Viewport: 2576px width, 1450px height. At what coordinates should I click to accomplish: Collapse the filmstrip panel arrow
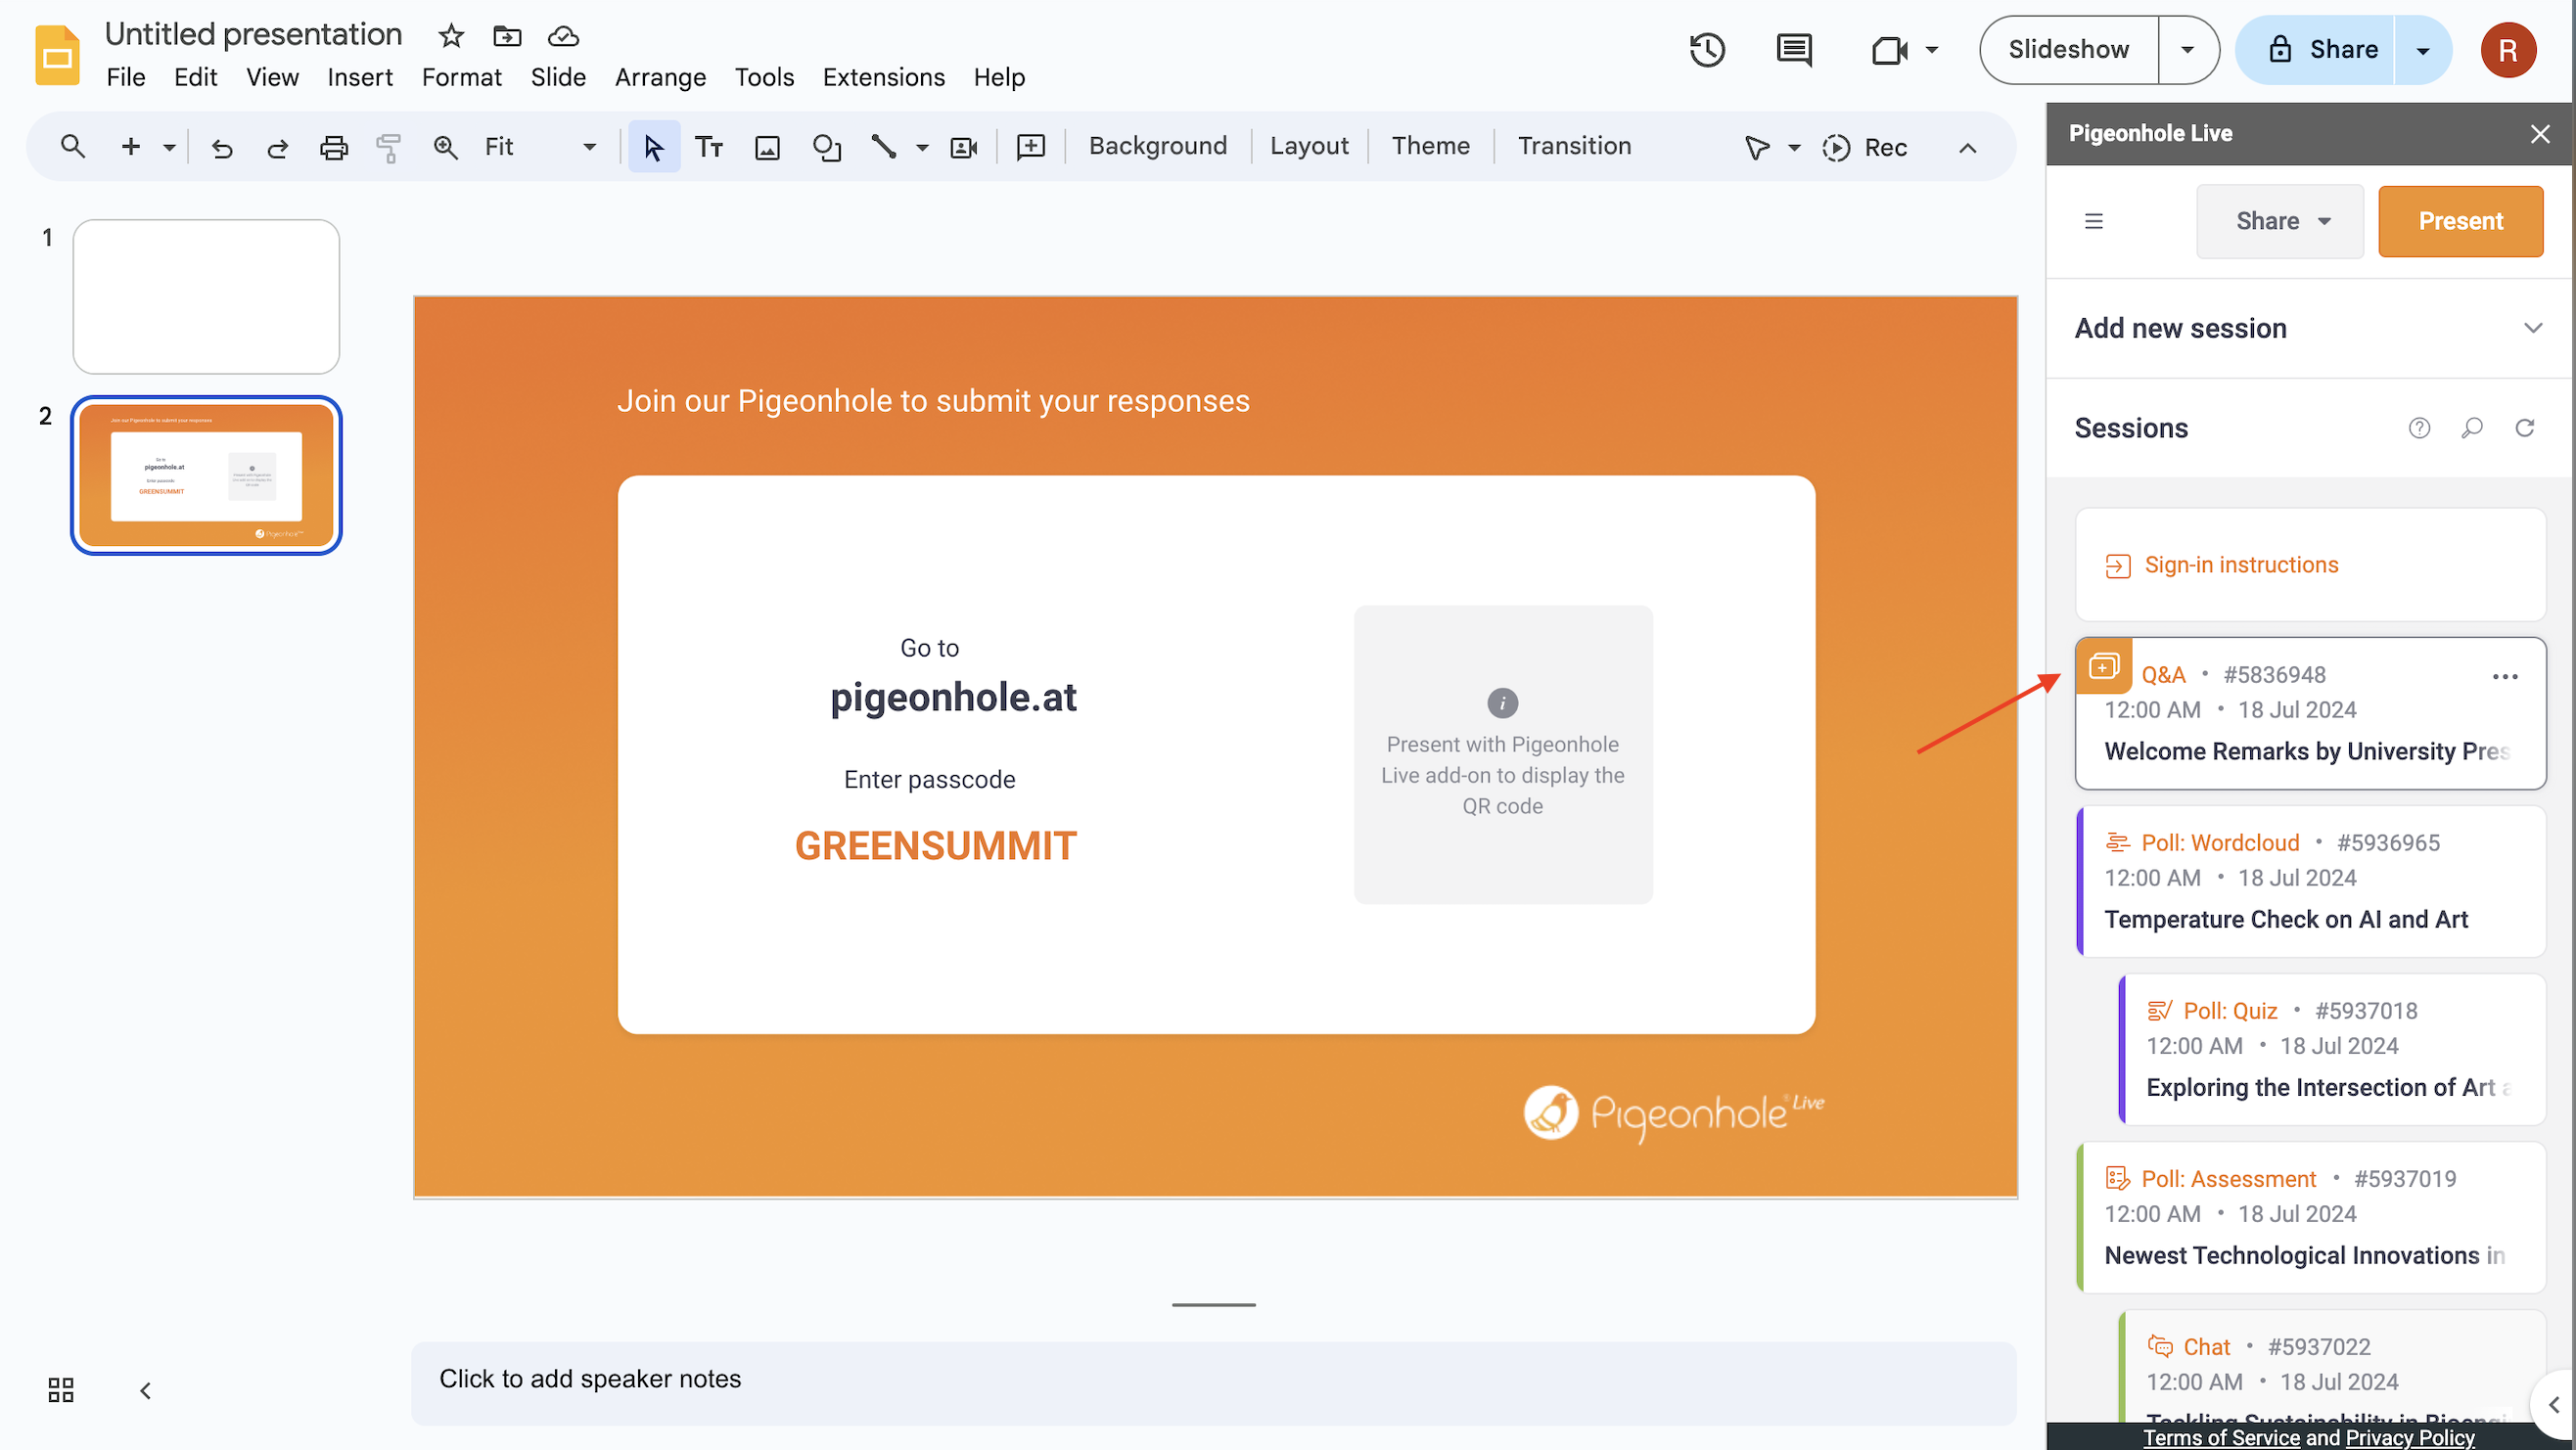point(146,1390)
